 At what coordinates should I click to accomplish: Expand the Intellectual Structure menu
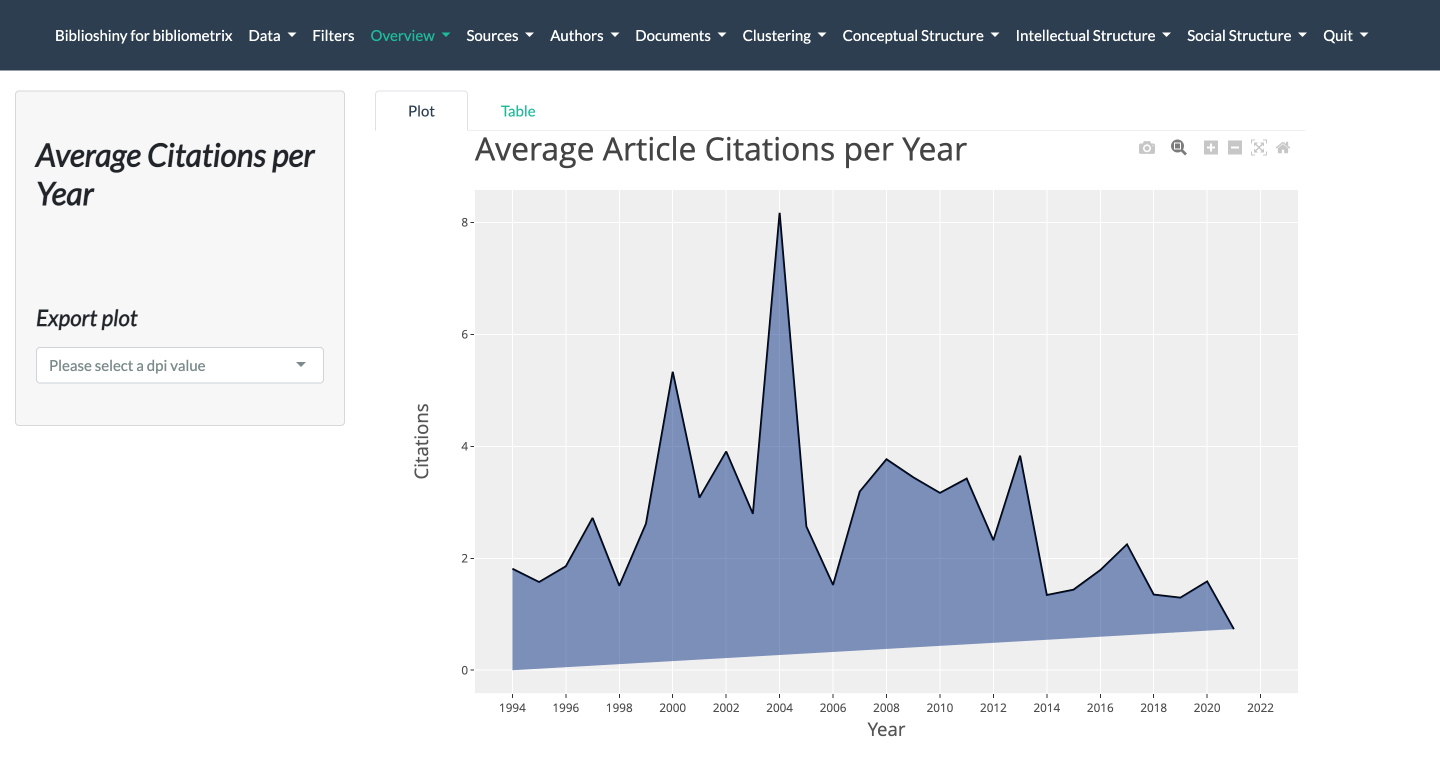[x=1093, y=35]
